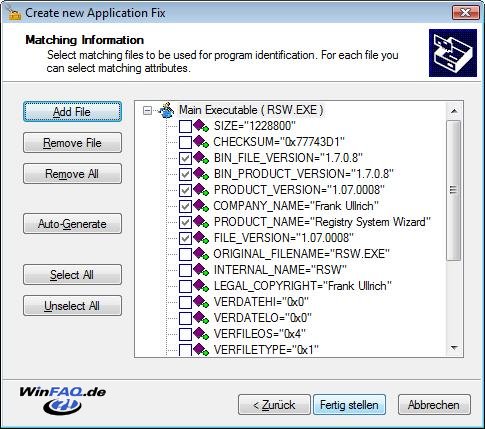Click the attribute icon next to VERDATELO
Screen dimensions: 485x429
click(201, 318)
